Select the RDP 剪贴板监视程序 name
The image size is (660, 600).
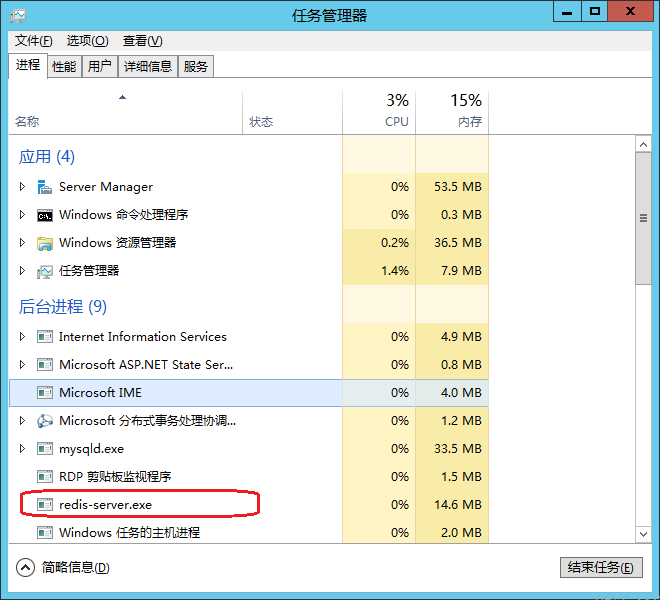tap(115, 477)
